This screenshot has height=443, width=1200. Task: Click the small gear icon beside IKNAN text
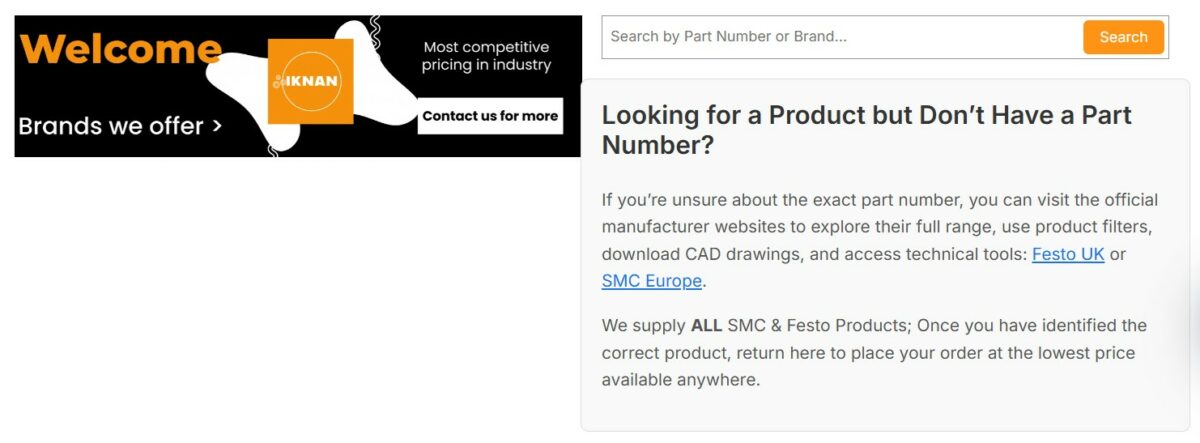click(x=279, y=82)
